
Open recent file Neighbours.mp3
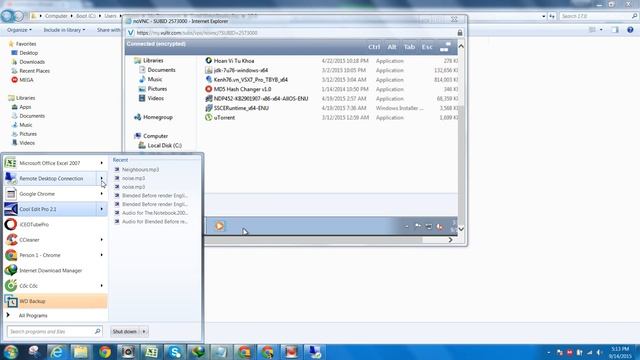click(x=140, y=169)
